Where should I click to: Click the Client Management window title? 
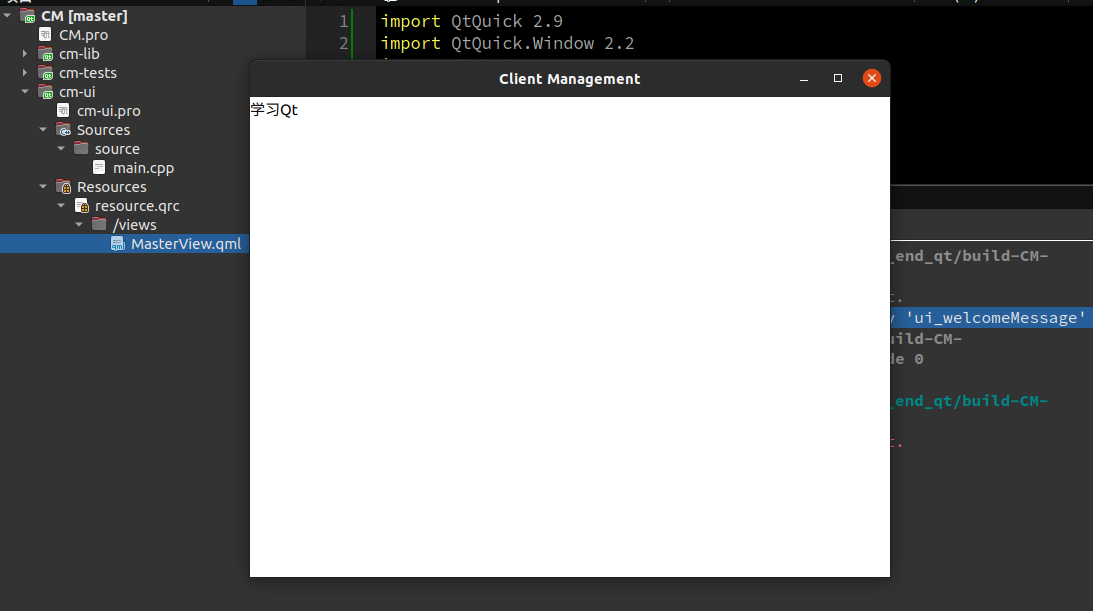(570, 79)
